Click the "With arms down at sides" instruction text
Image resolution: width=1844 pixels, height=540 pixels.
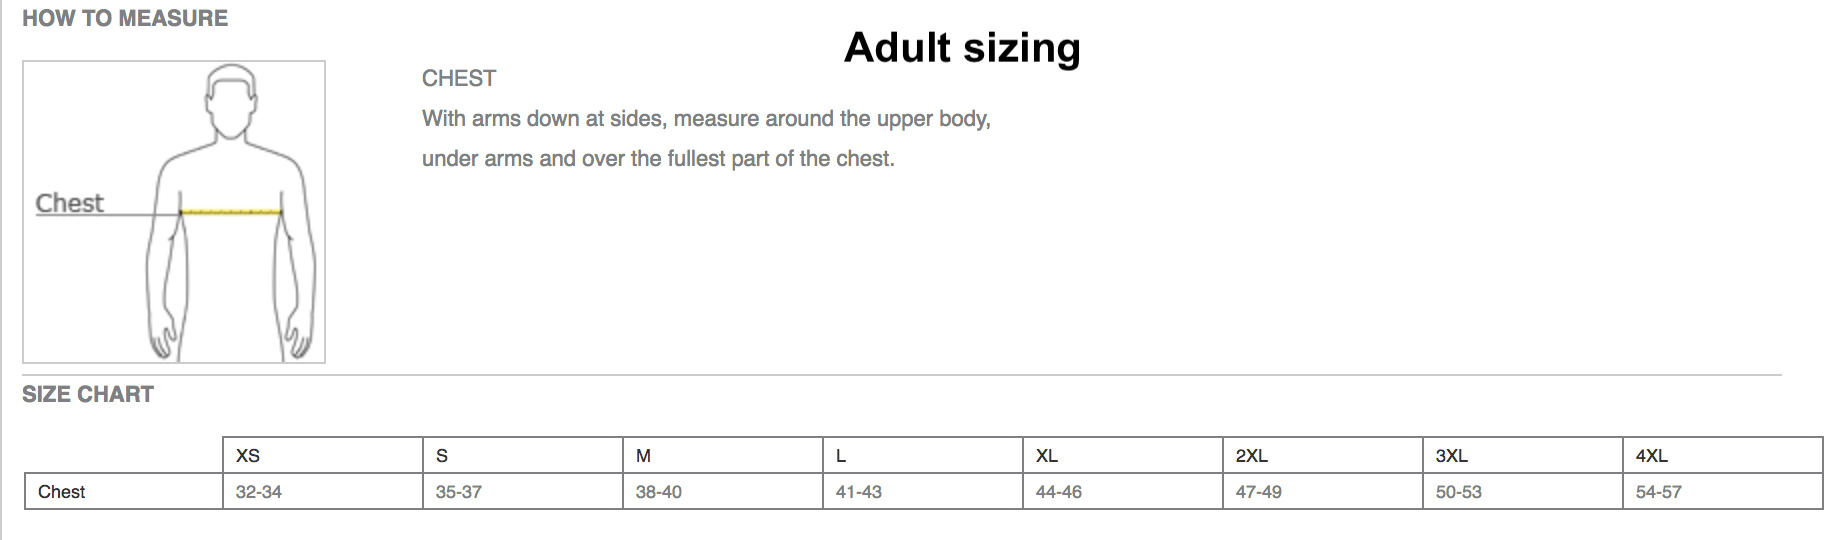click(x=706, y=119)
